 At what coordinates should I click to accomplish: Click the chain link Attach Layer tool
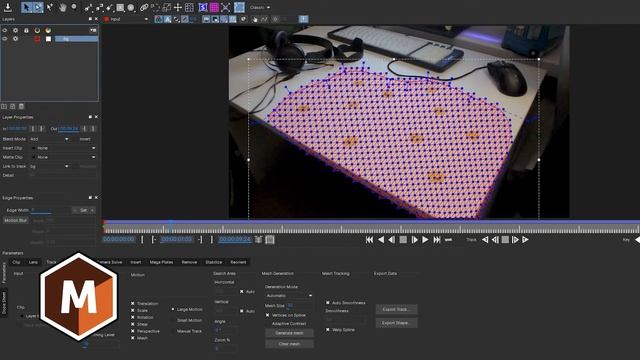144,7
